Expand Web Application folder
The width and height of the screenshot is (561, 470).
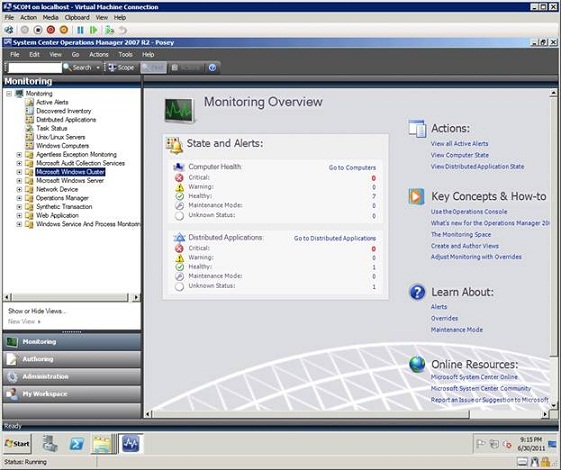click(x=19, y=215)
